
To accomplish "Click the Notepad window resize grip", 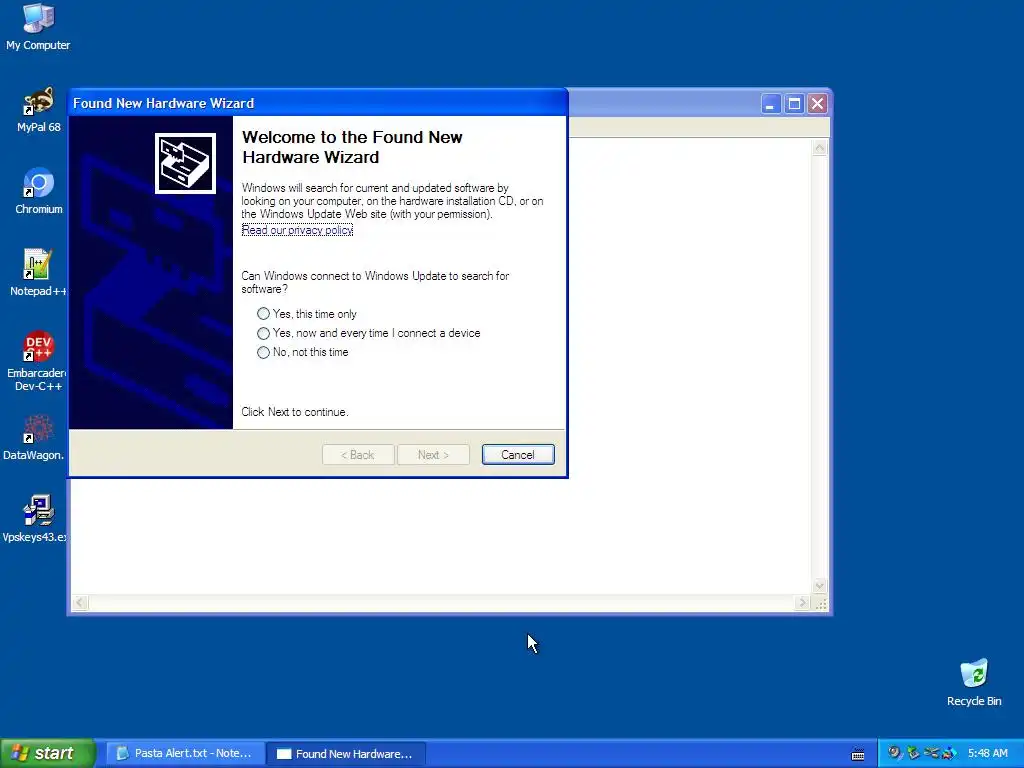I will 821,603.
